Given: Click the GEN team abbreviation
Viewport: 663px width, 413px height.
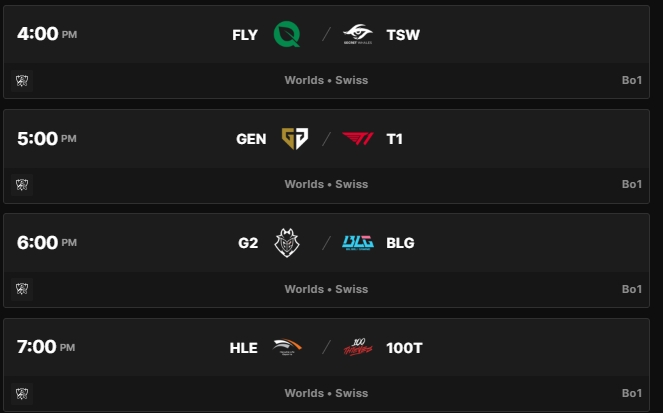Looking at the screenshot, I should click(251, 139).
